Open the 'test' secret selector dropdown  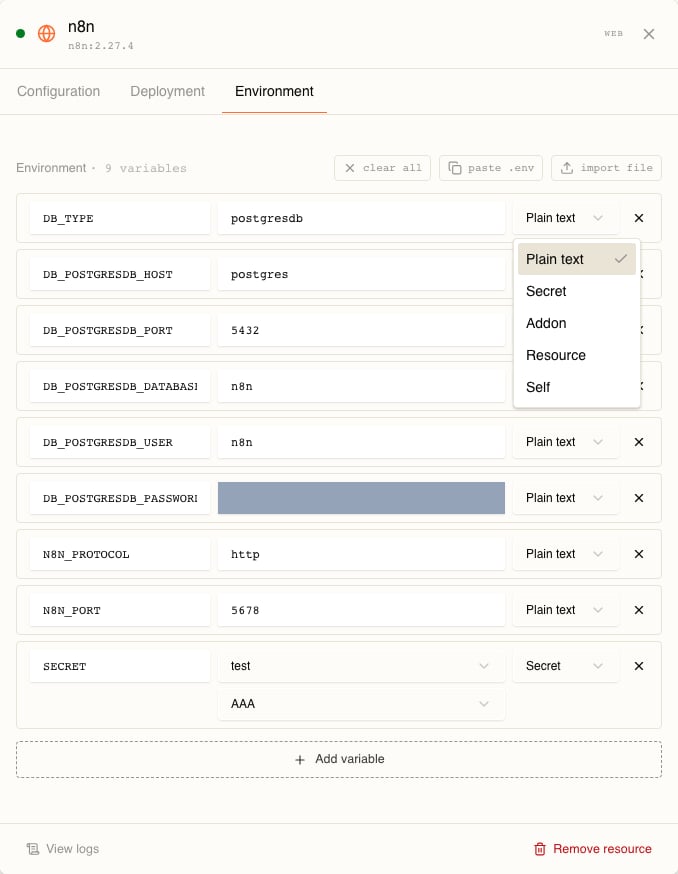coord(361,666)
